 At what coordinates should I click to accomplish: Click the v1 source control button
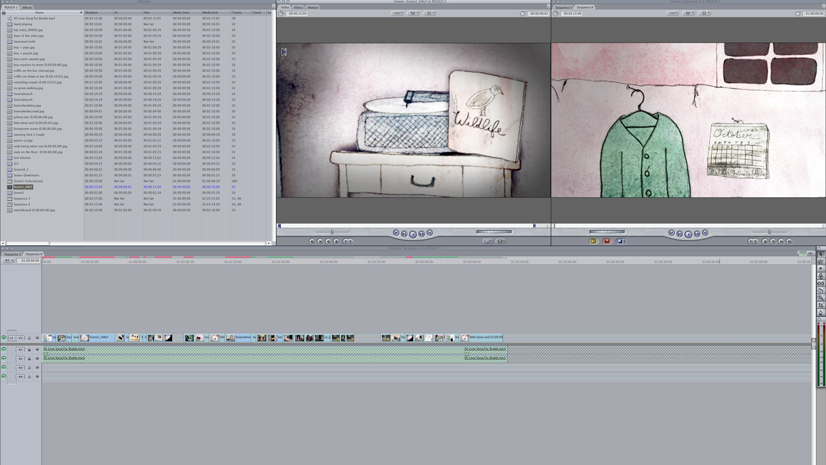(12, 338)
